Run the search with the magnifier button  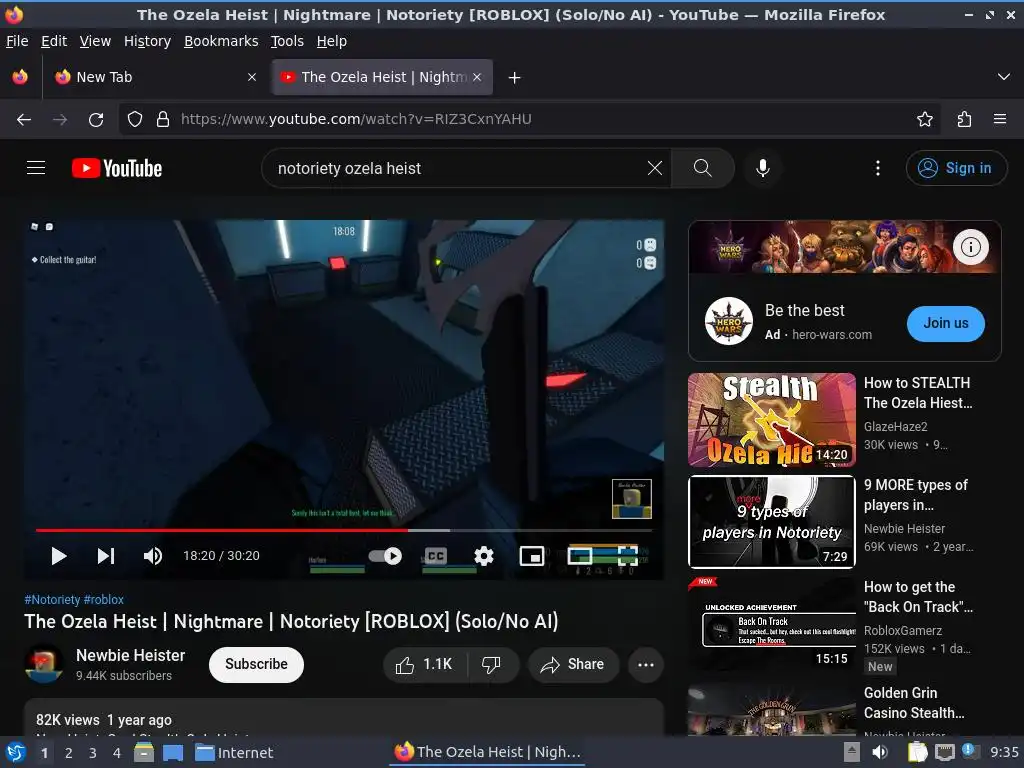pyautogui.click(x=703, y=168)
